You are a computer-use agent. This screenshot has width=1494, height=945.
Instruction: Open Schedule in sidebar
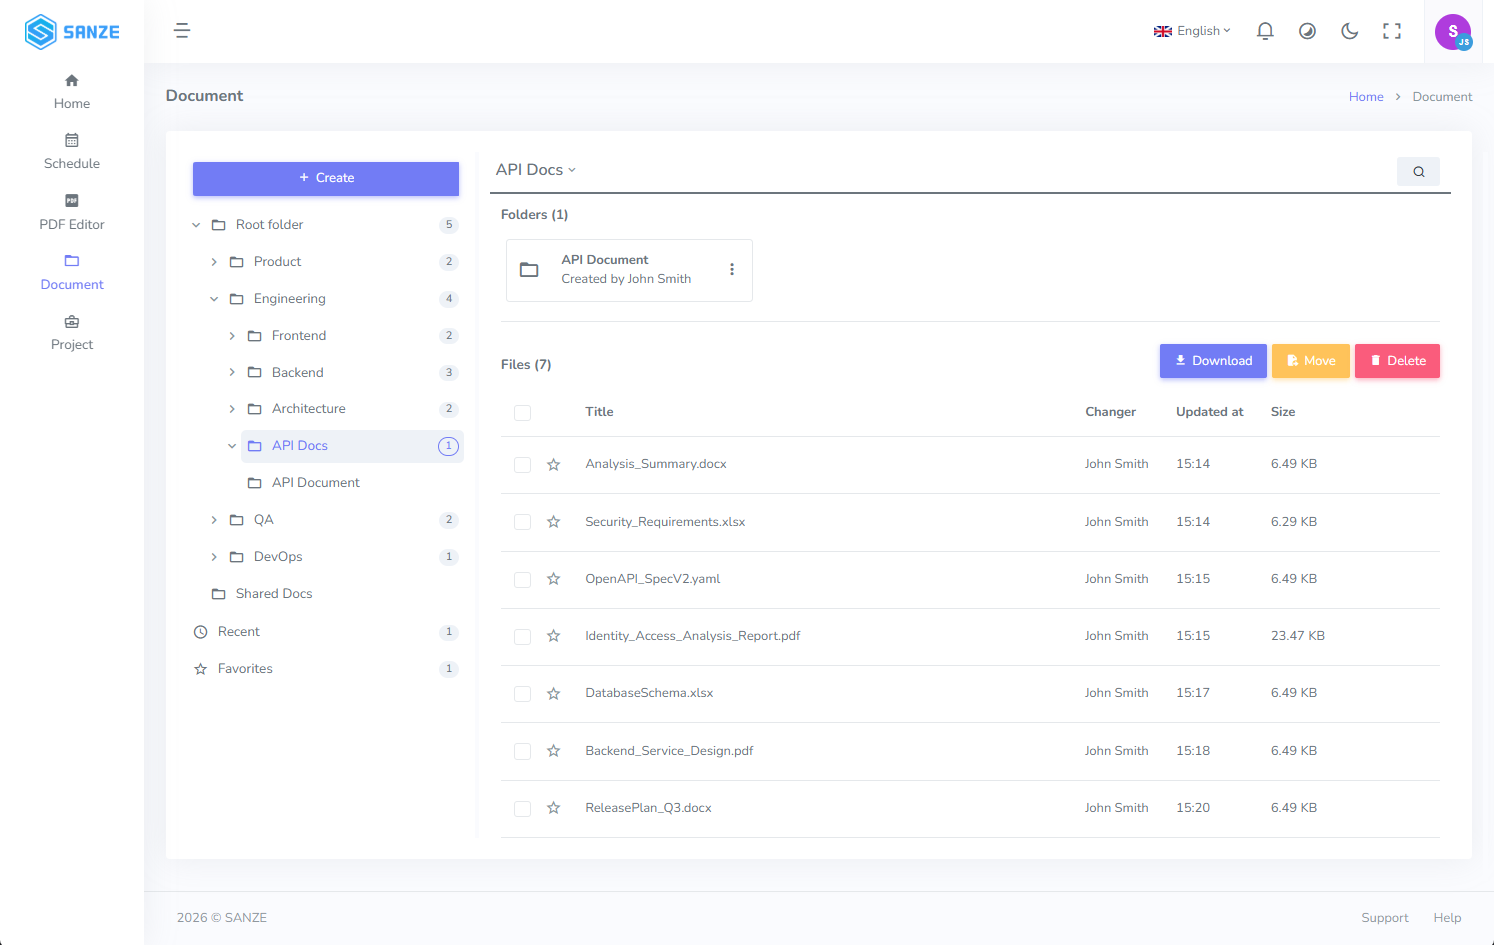click(x=72, y=152)
